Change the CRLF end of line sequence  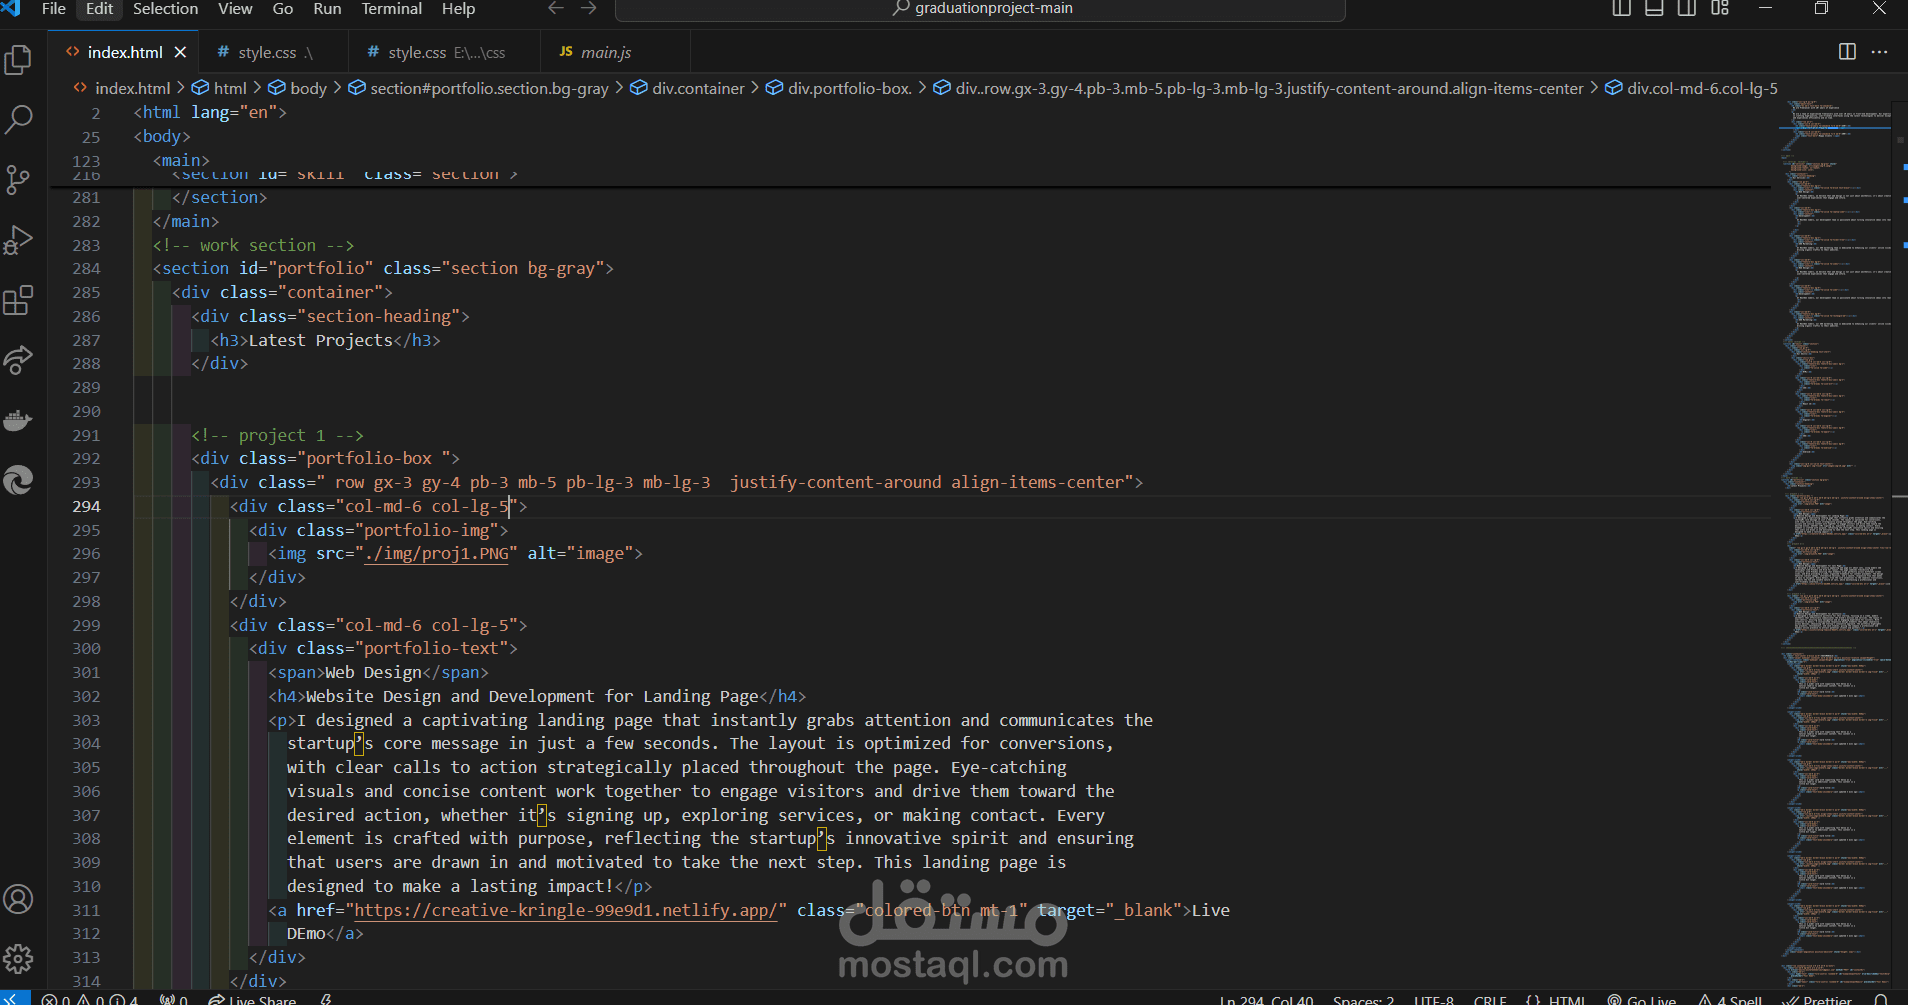[x=1490, y=999]
